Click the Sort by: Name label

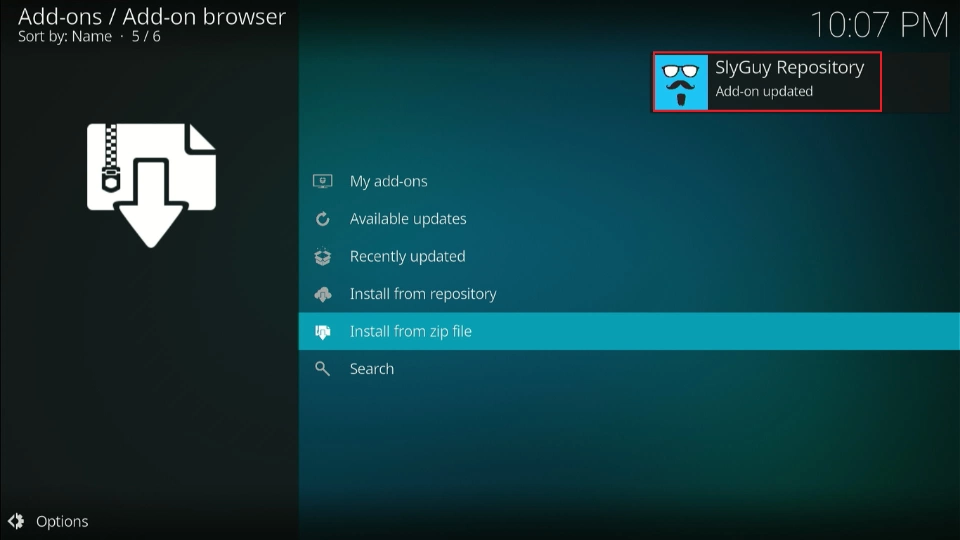[x=64, y=37]
